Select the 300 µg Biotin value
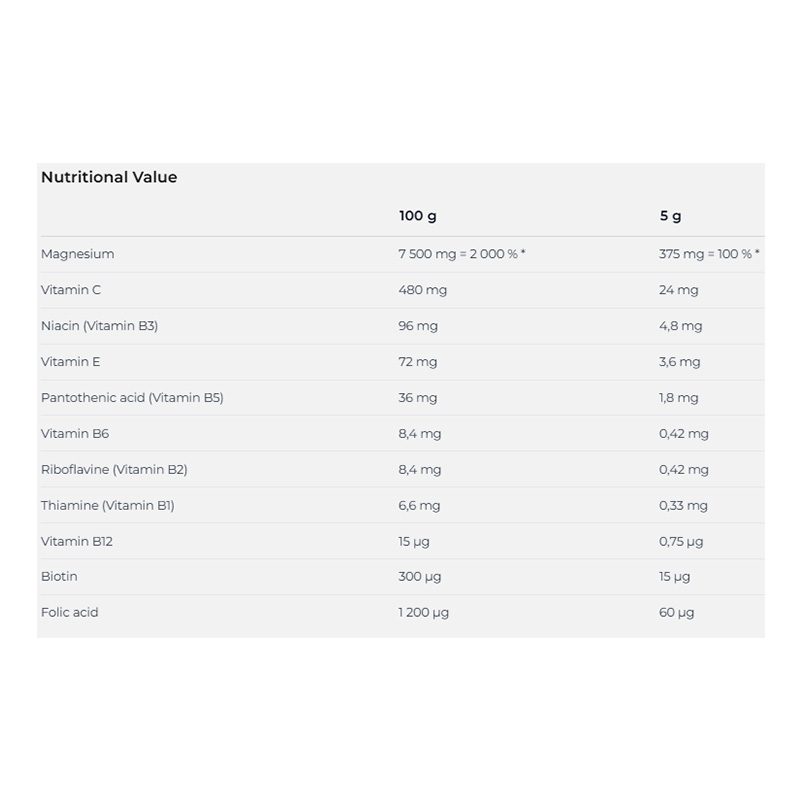The image size is (800, 800). point(419,576)
